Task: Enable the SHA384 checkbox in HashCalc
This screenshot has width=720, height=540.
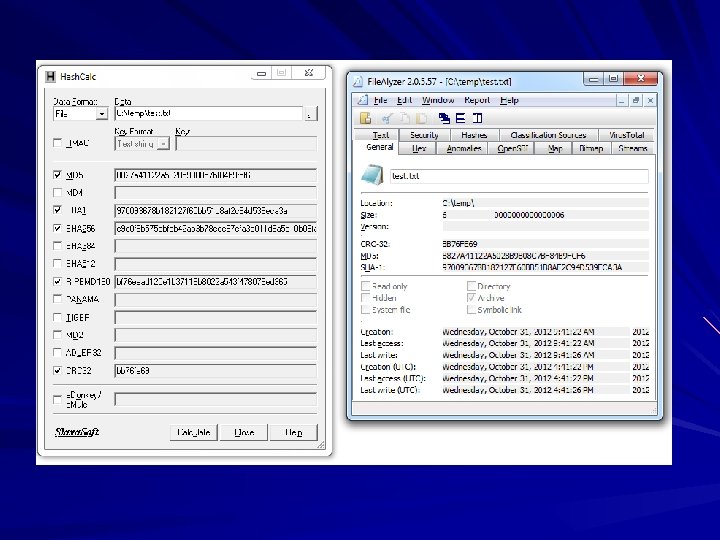Action: coord(57,246)
